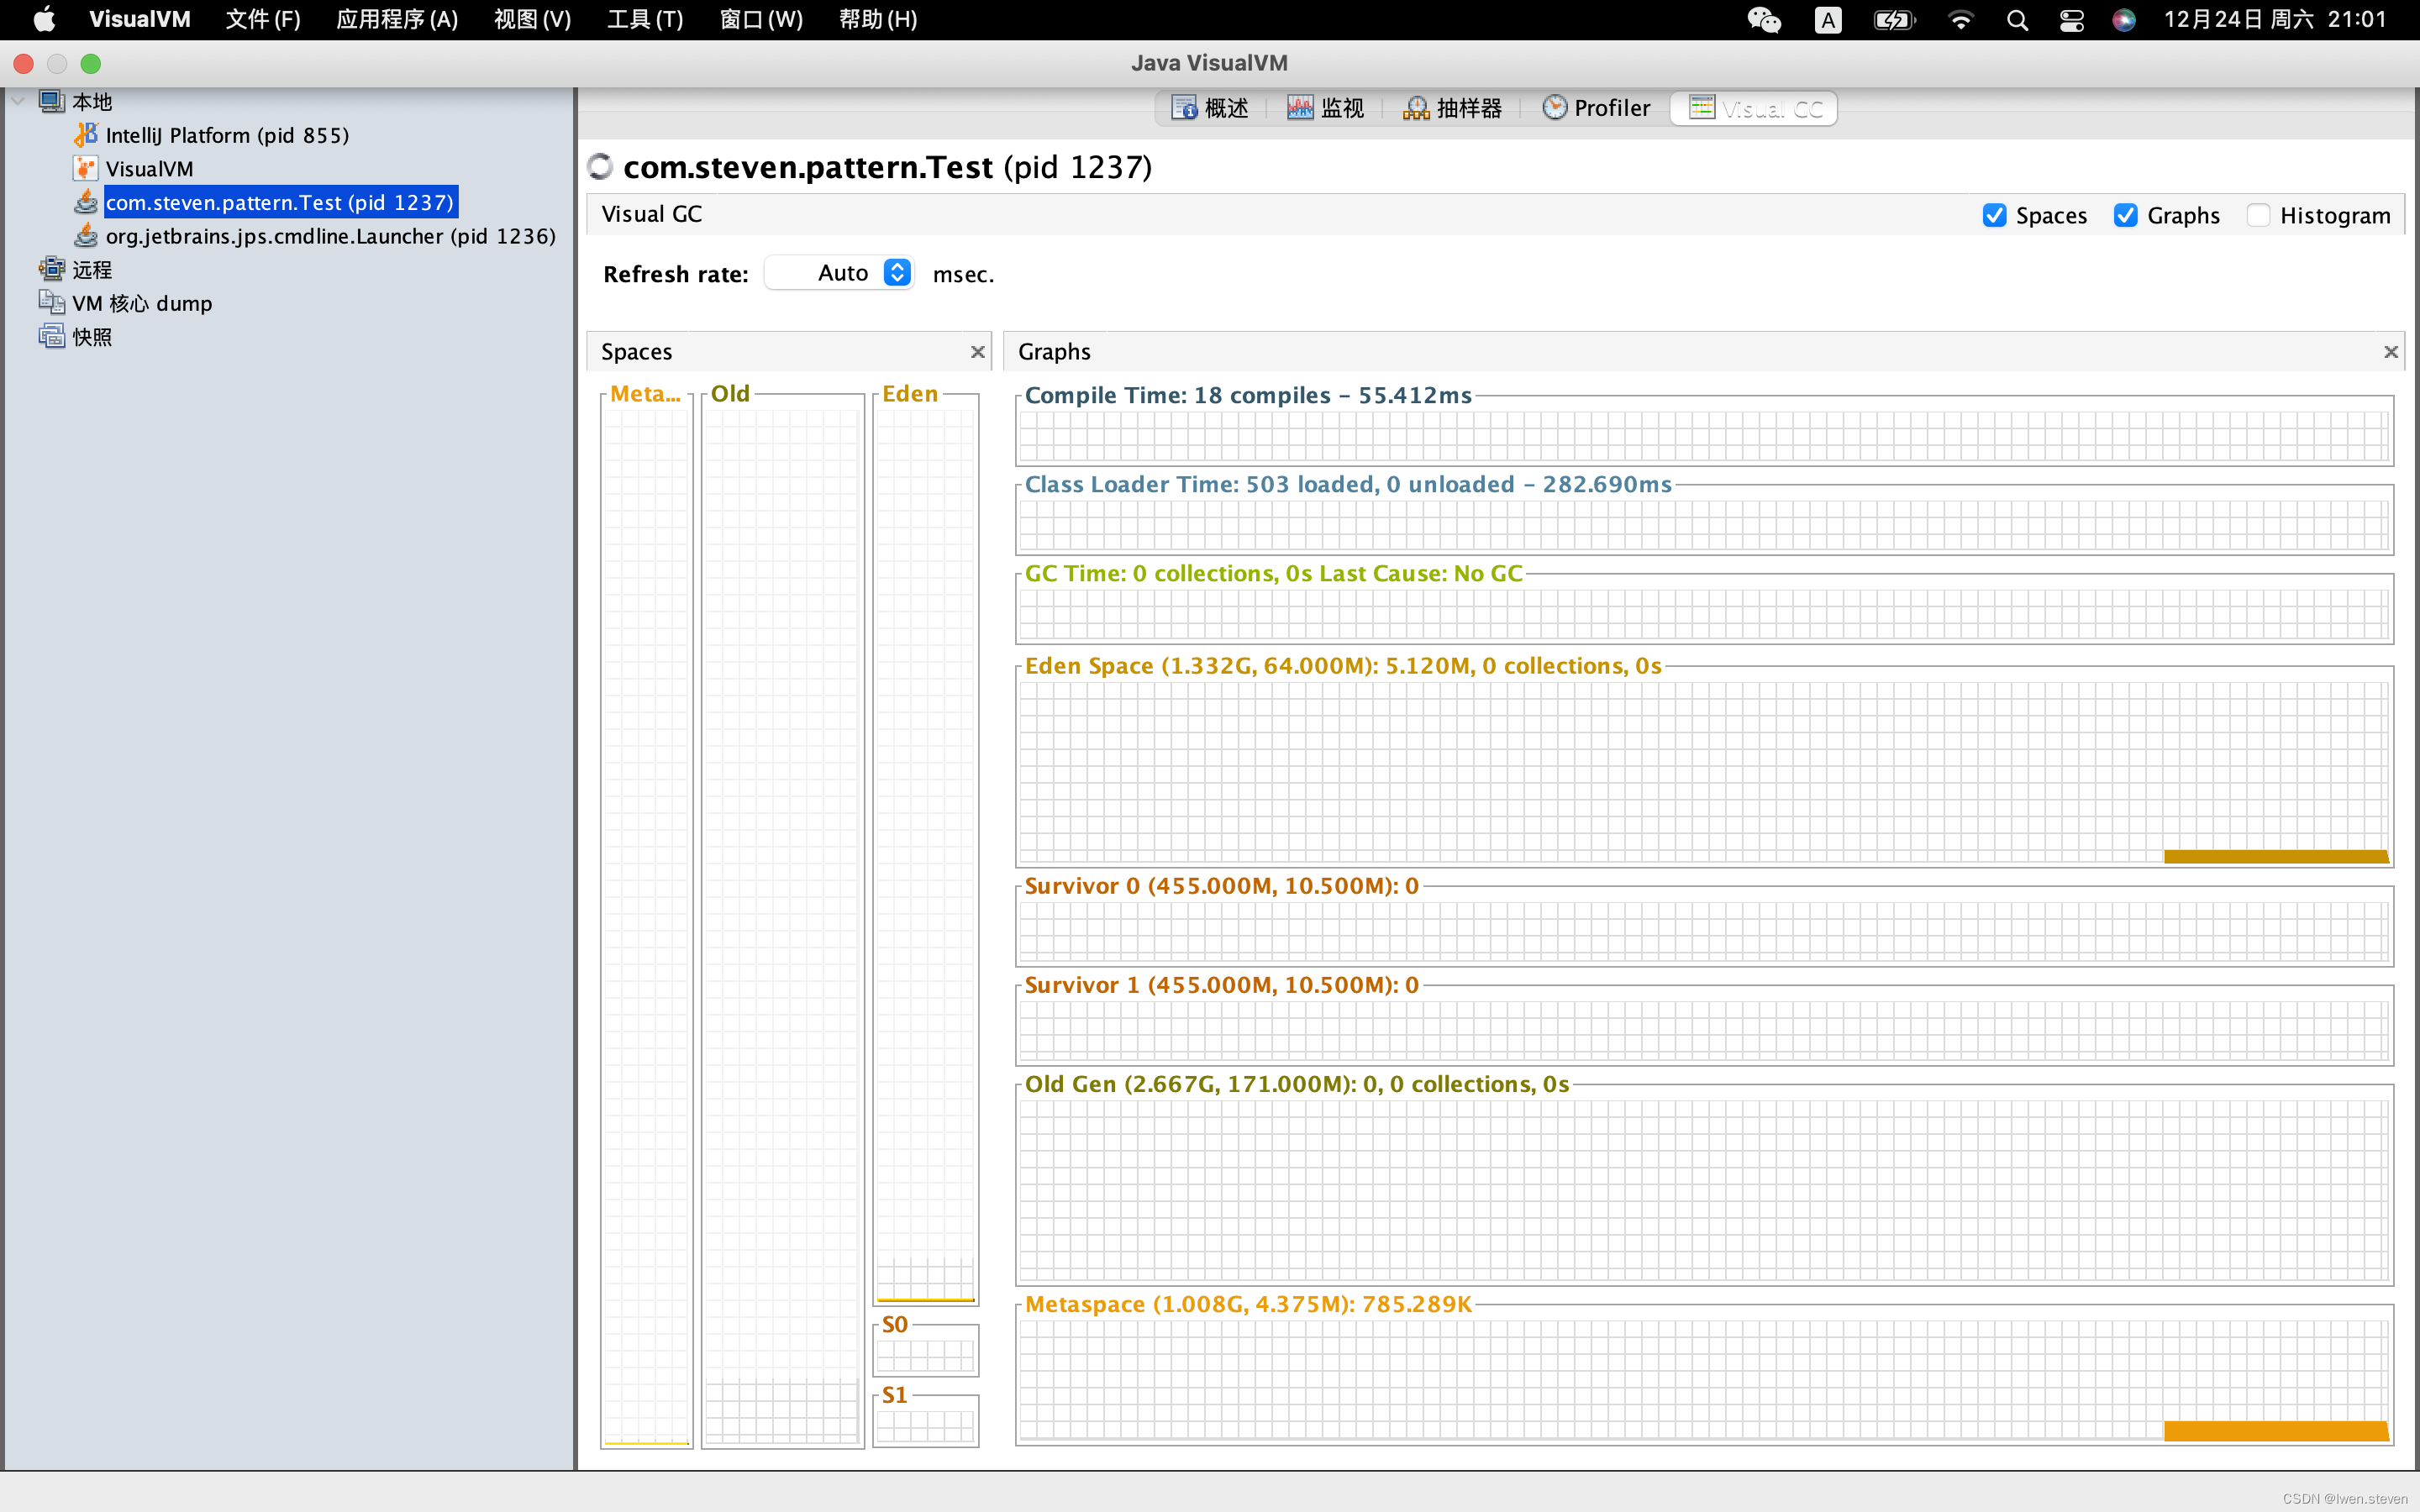Image resolution: width=2420 pixels, height=1512 pixels.
Task: Click the 概述 overview tab icon
Action: pos(1184,108)
